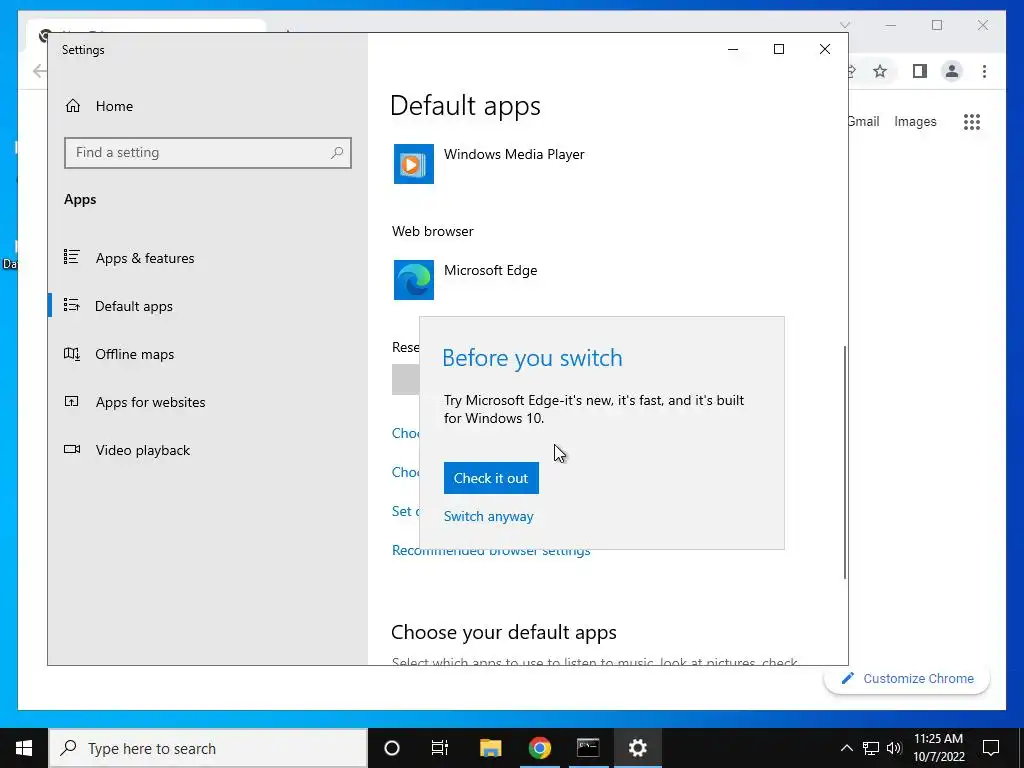Open File Explorer from taskbar
This screenshot has height=768, width=1024.
click(x=490, y=748)
